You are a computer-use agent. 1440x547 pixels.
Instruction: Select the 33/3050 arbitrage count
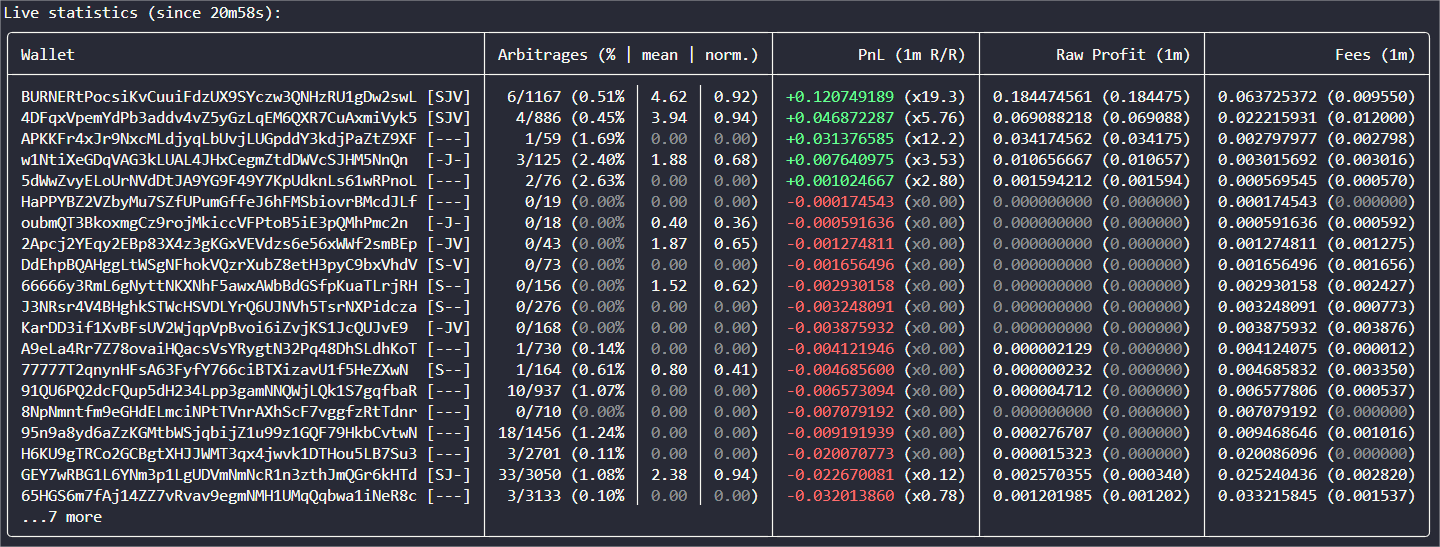(x=523, y=475)
